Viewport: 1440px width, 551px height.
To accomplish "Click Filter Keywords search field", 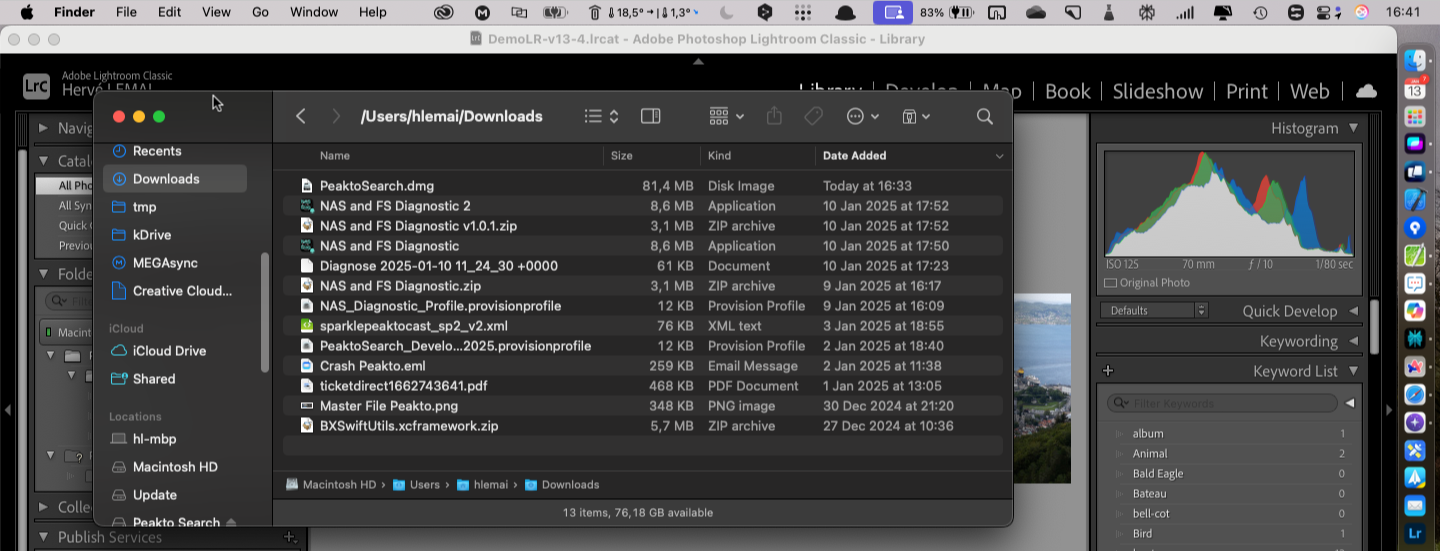I will 1222,403.
